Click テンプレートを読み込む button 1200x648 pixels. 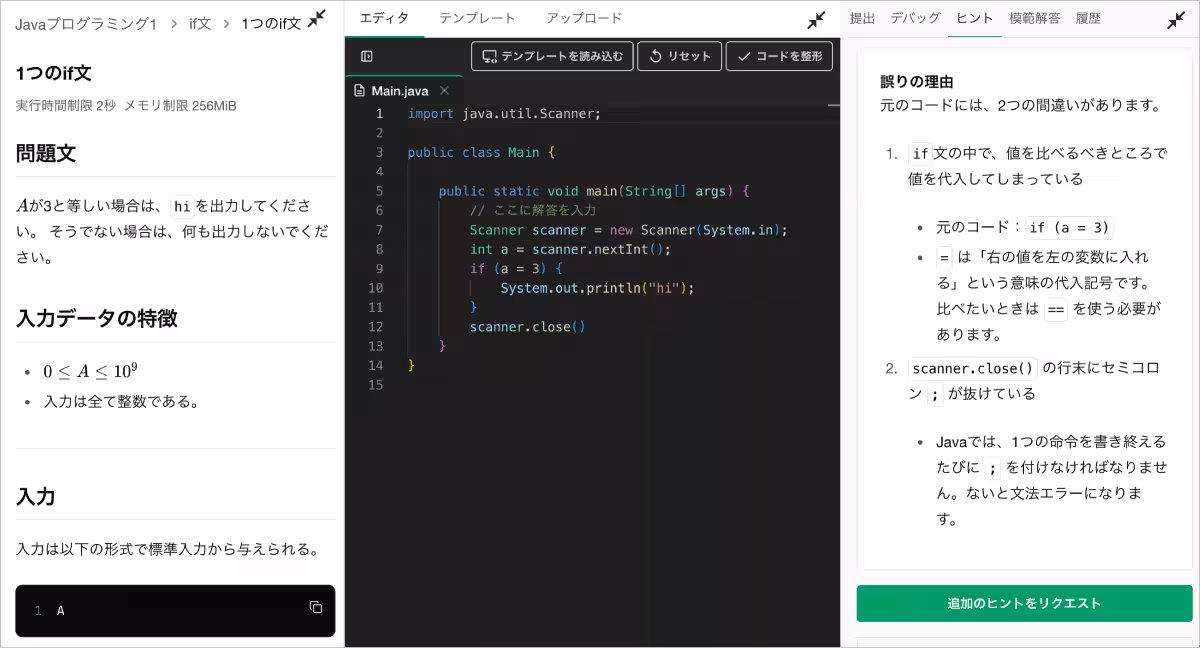[552, 56]
